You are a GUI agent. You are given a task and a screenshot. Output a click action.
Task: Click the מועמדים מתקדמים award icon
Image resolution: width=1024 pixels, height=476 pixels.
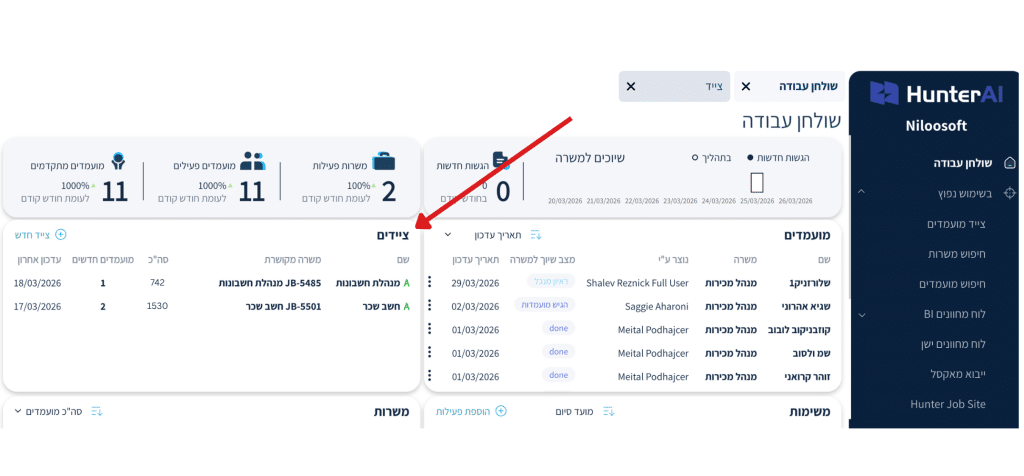[x=118, y=161]
